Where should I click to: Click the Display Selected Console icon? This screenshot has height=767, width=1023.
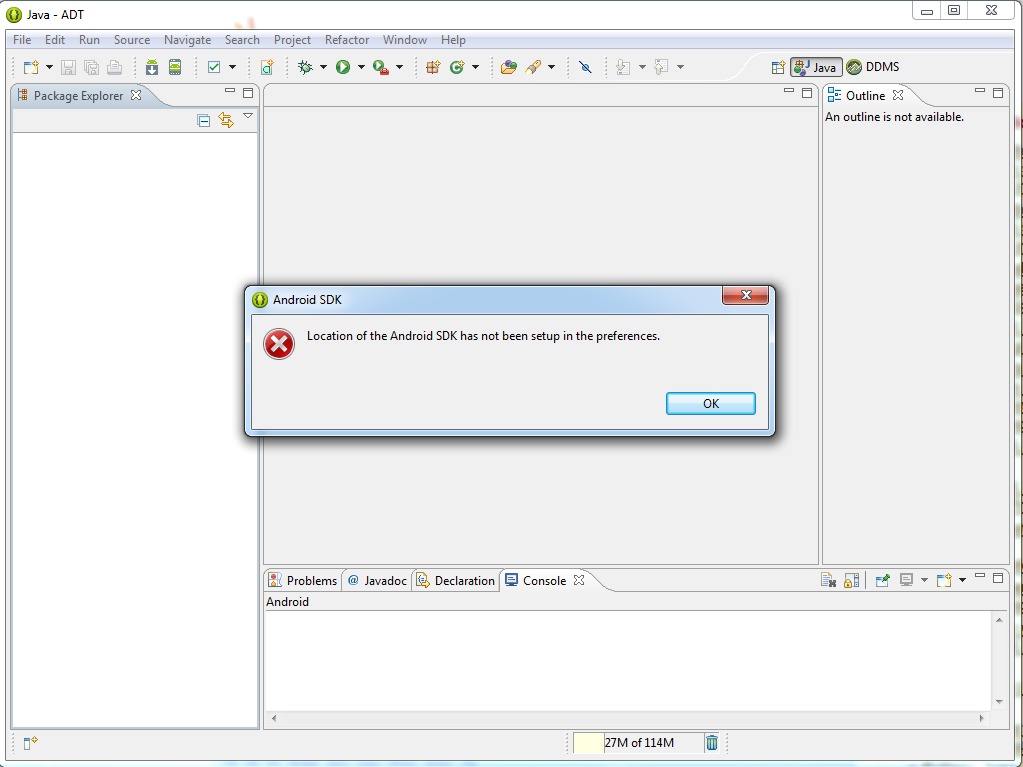(x=906, y=580)
